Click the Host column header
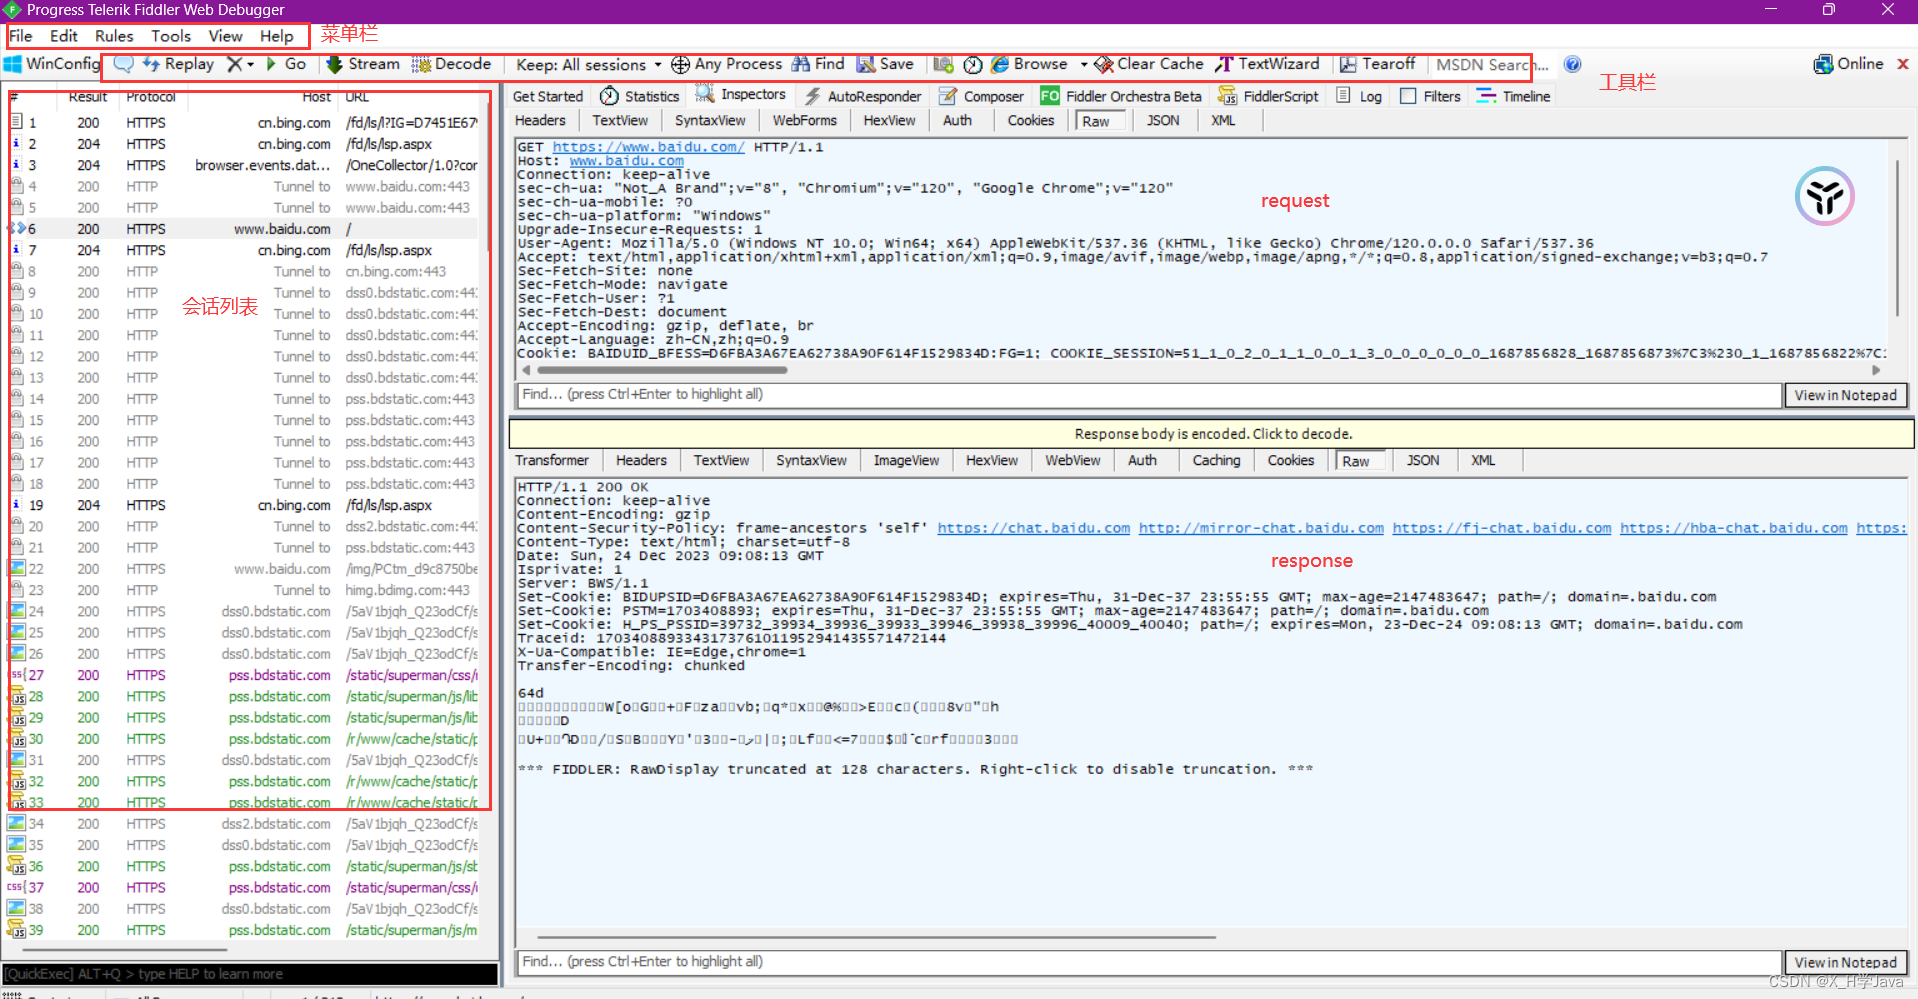This screenshot has width=1918, height=999. pyautogui.click(x=316, y=97)
